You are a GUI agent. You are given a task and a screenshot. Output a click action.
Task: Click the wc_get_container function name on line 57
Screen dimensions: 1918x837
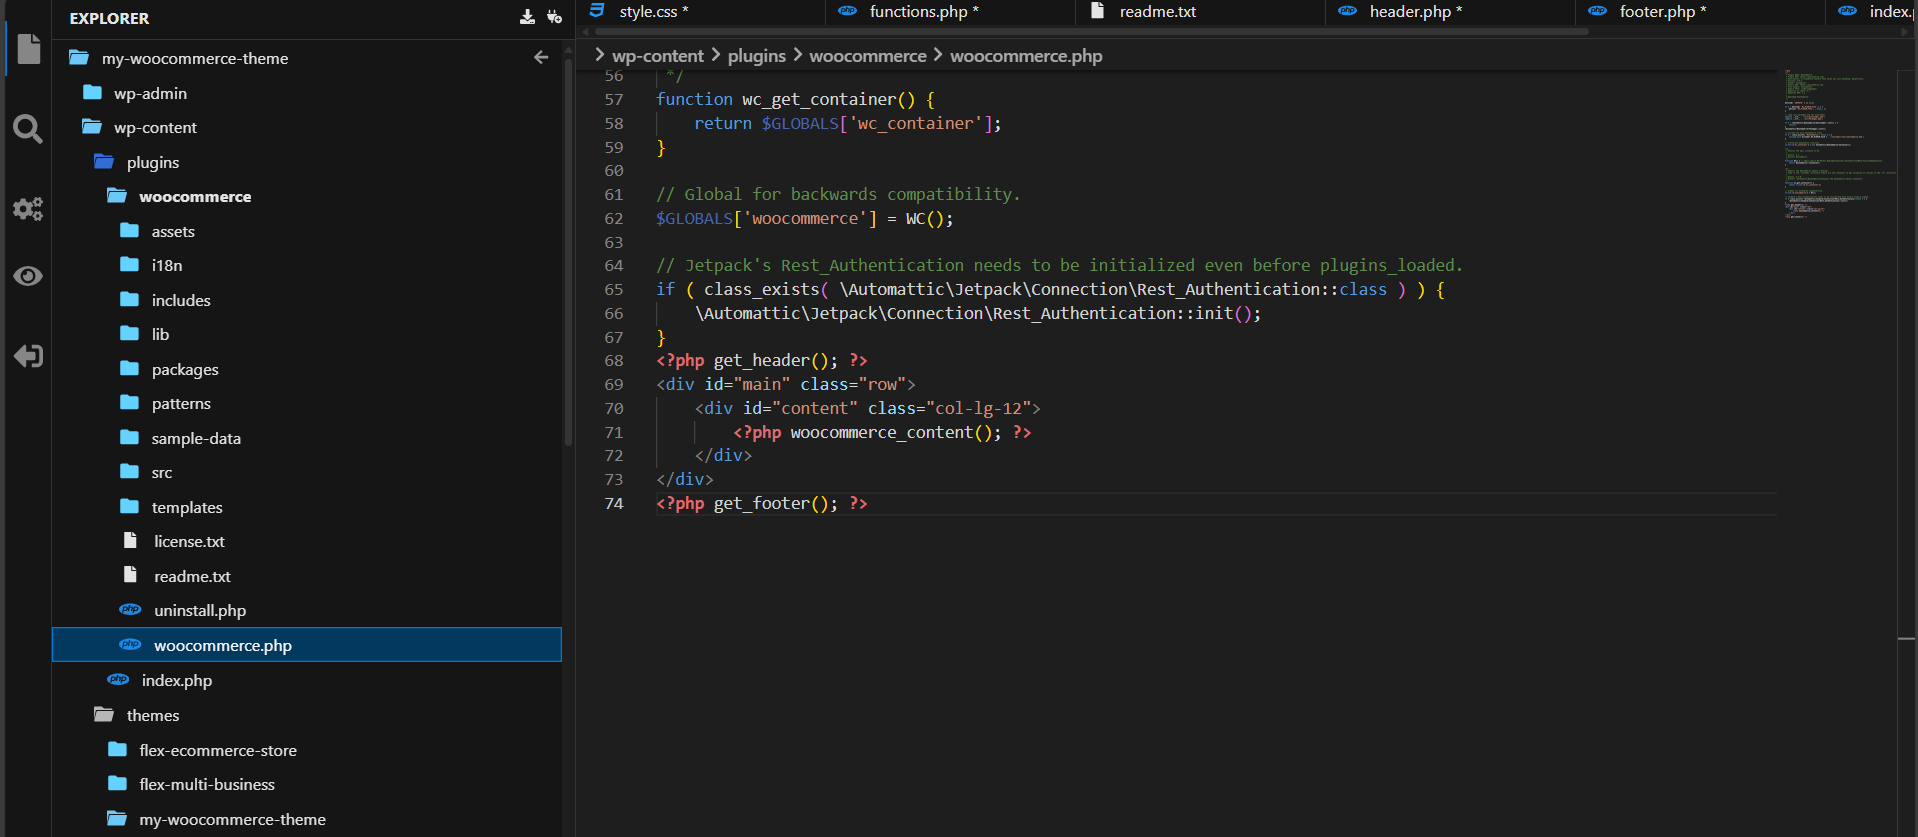819,100
